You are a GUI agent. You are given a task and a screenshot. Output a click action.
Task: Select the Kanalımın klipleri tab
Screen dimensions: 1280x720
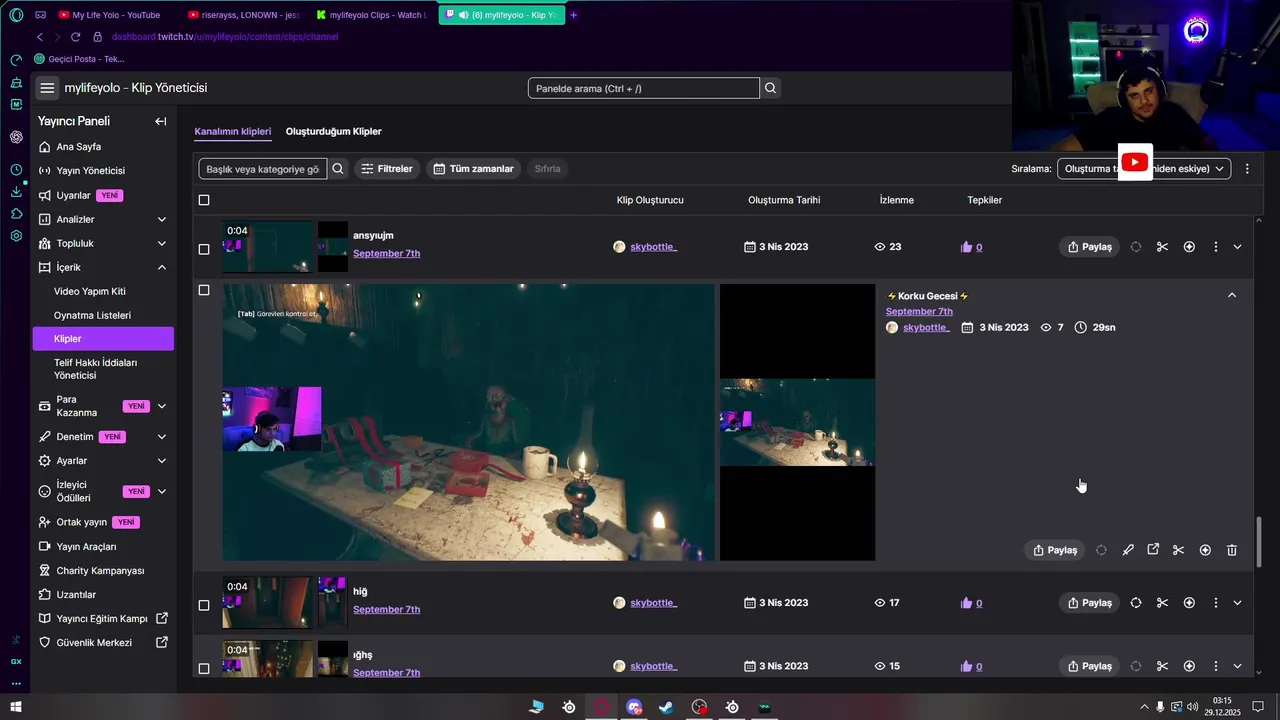tap(232, 131)
